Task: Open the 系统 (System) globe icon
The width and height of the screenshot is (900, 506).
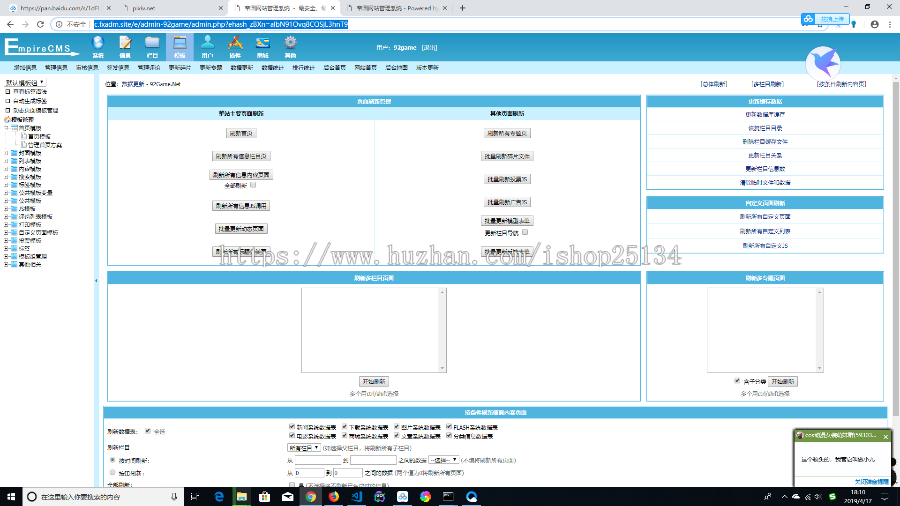Action: click(98, 44)
